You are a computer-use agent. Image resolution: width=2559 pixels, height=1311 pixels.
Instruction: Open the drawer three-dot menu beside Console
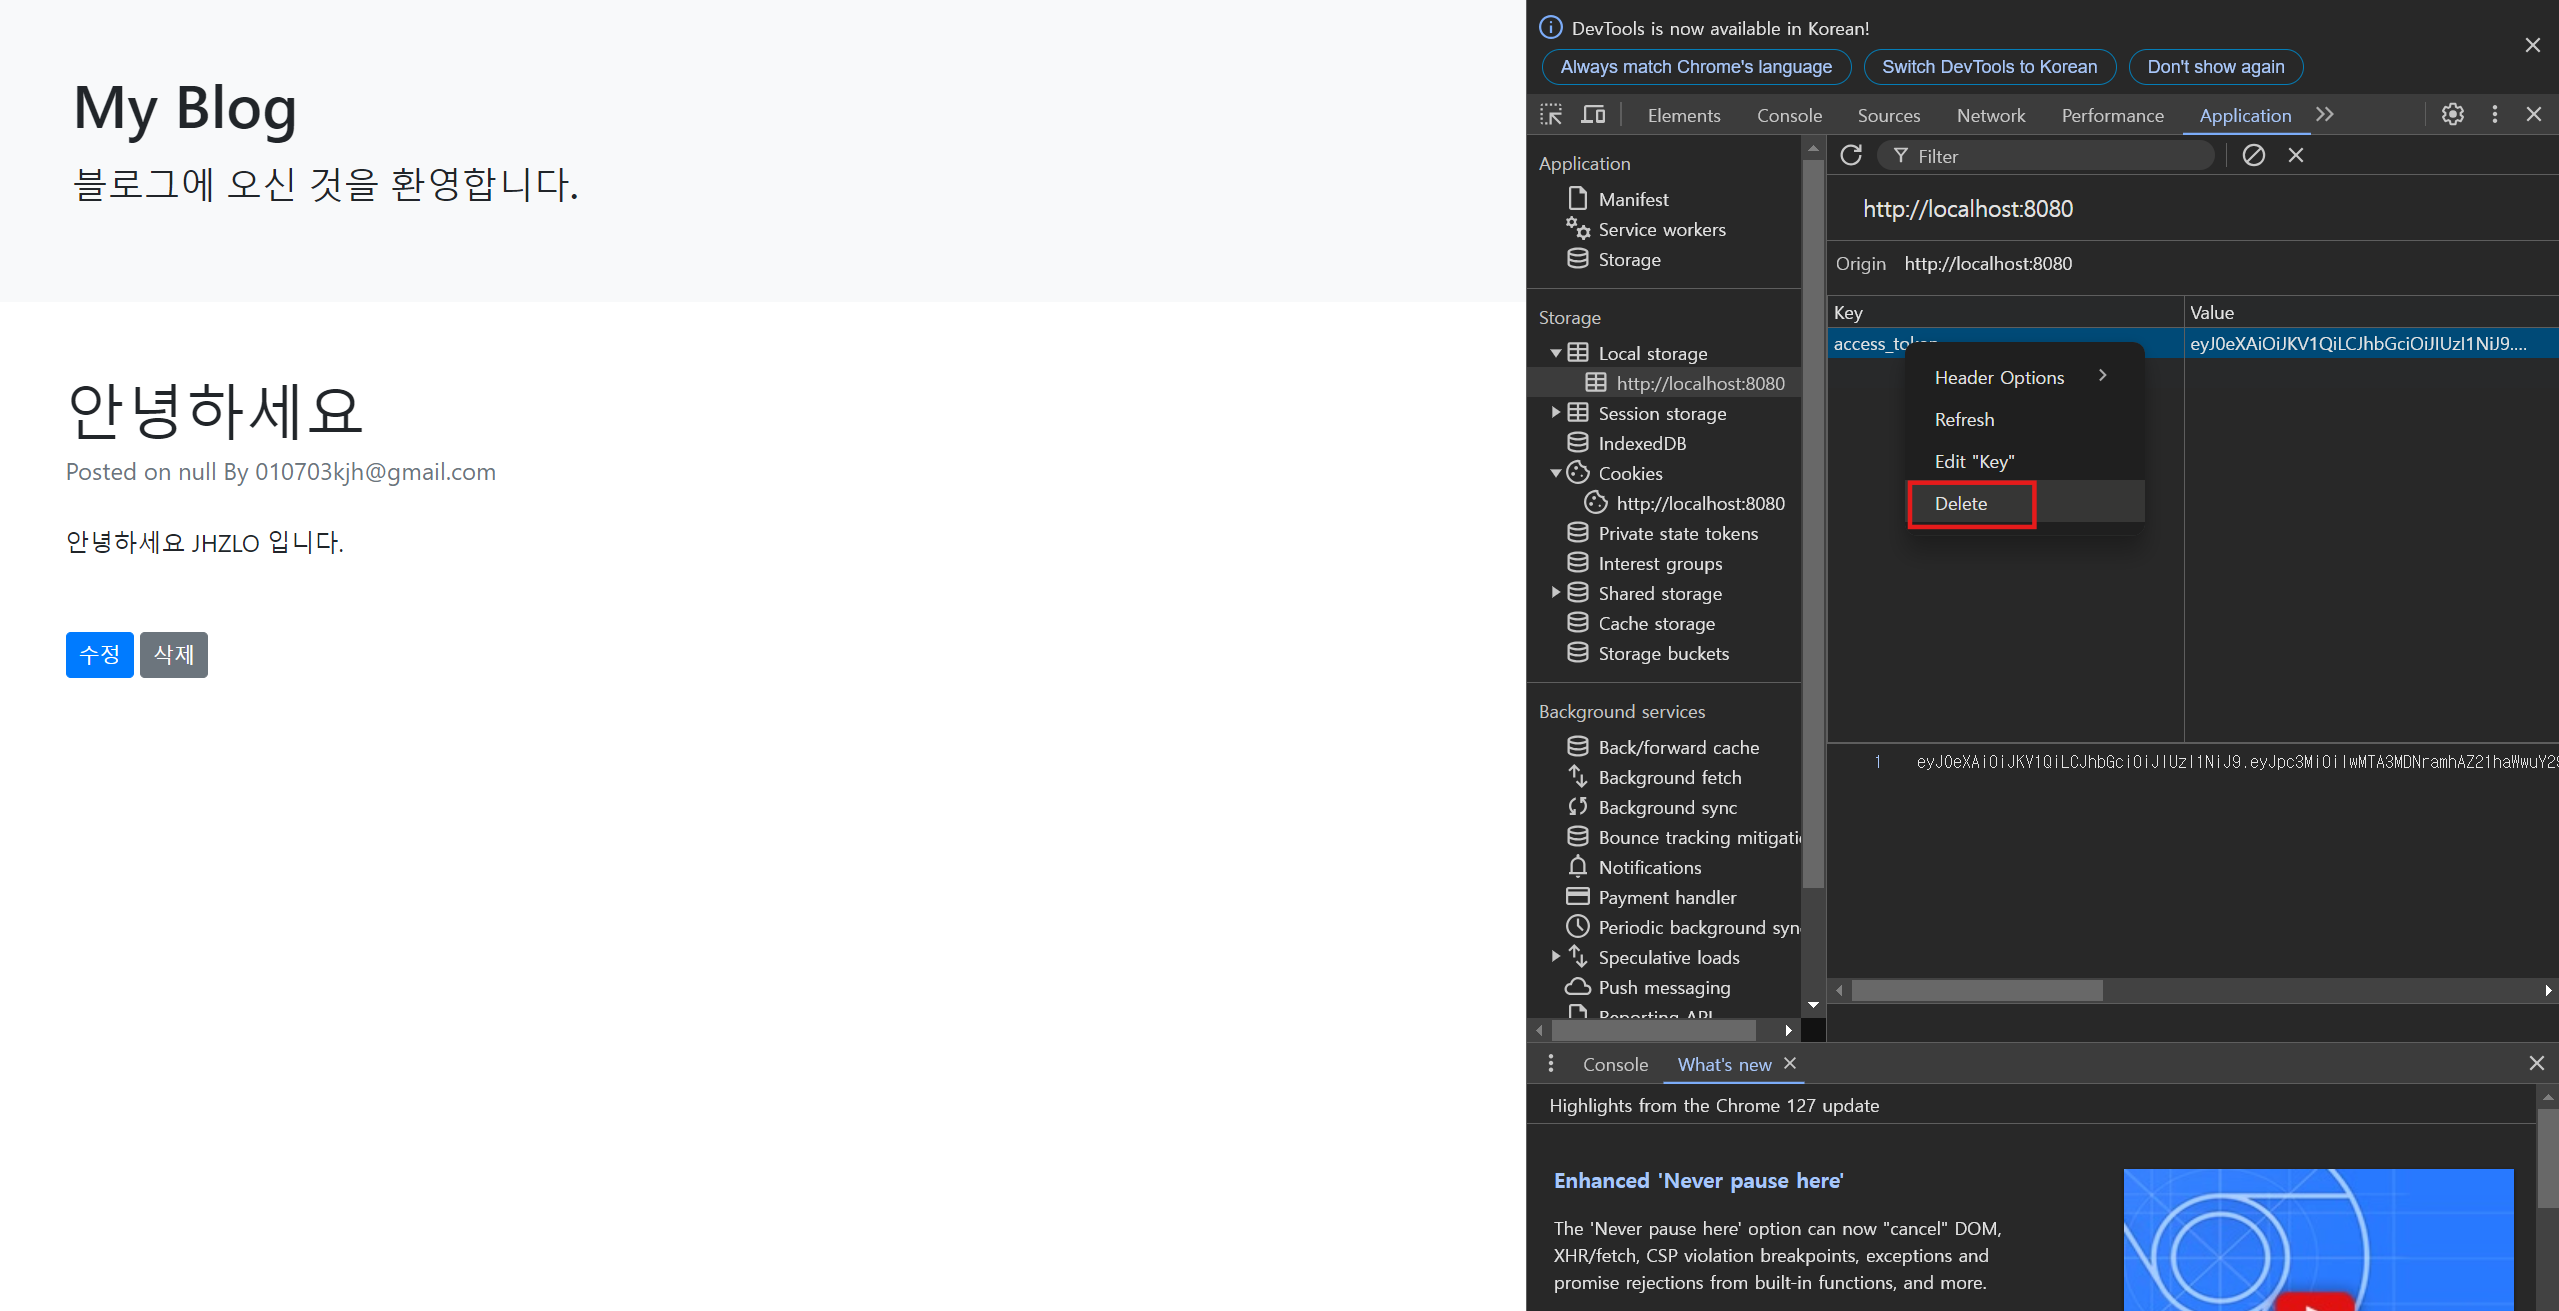pos(1551,1063)
